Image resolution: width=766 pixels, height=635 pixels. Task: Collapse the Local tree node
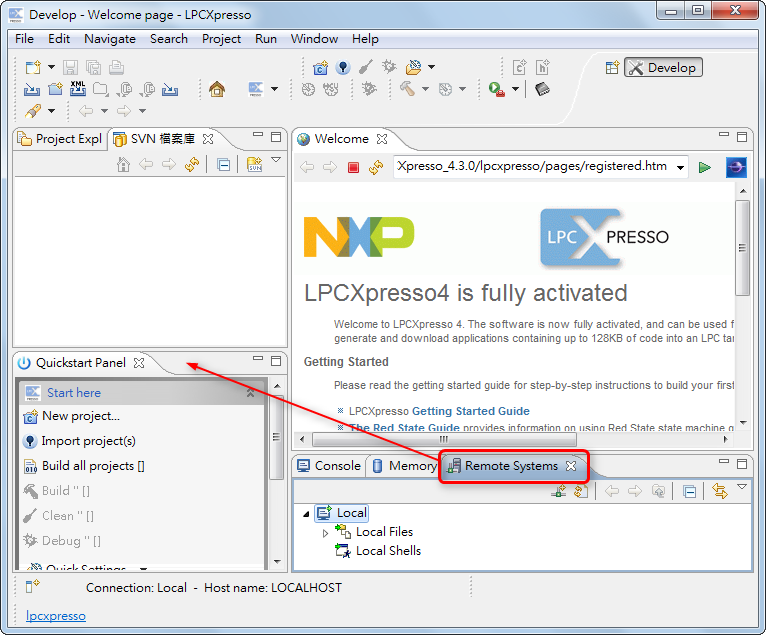pos(306,513)
